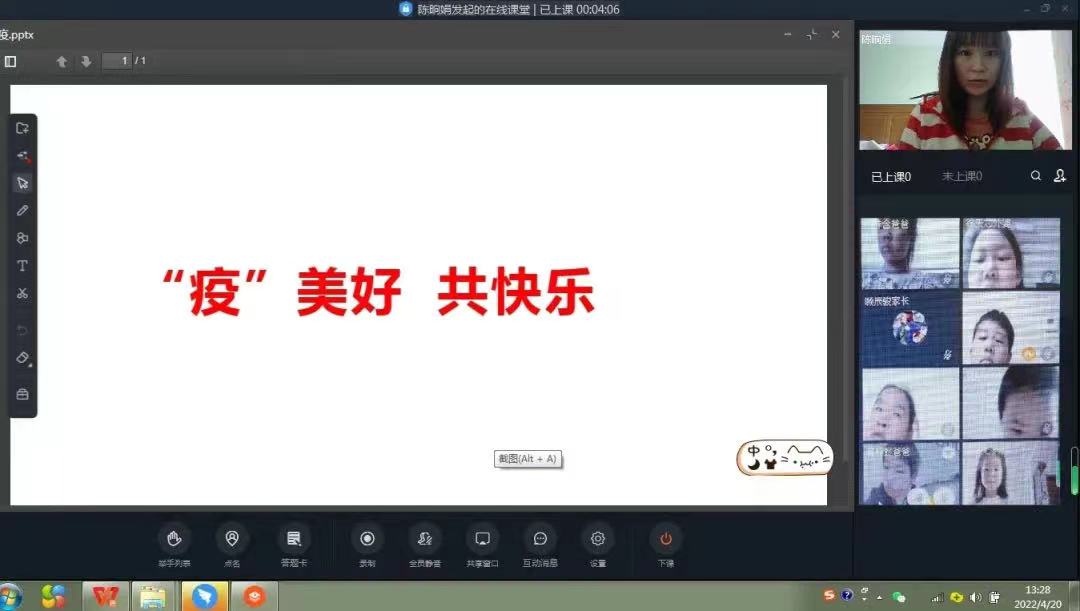Select the Text tool in the left toolbar
The height and width of the screenshot is (611, 1080).
point(22,265)
